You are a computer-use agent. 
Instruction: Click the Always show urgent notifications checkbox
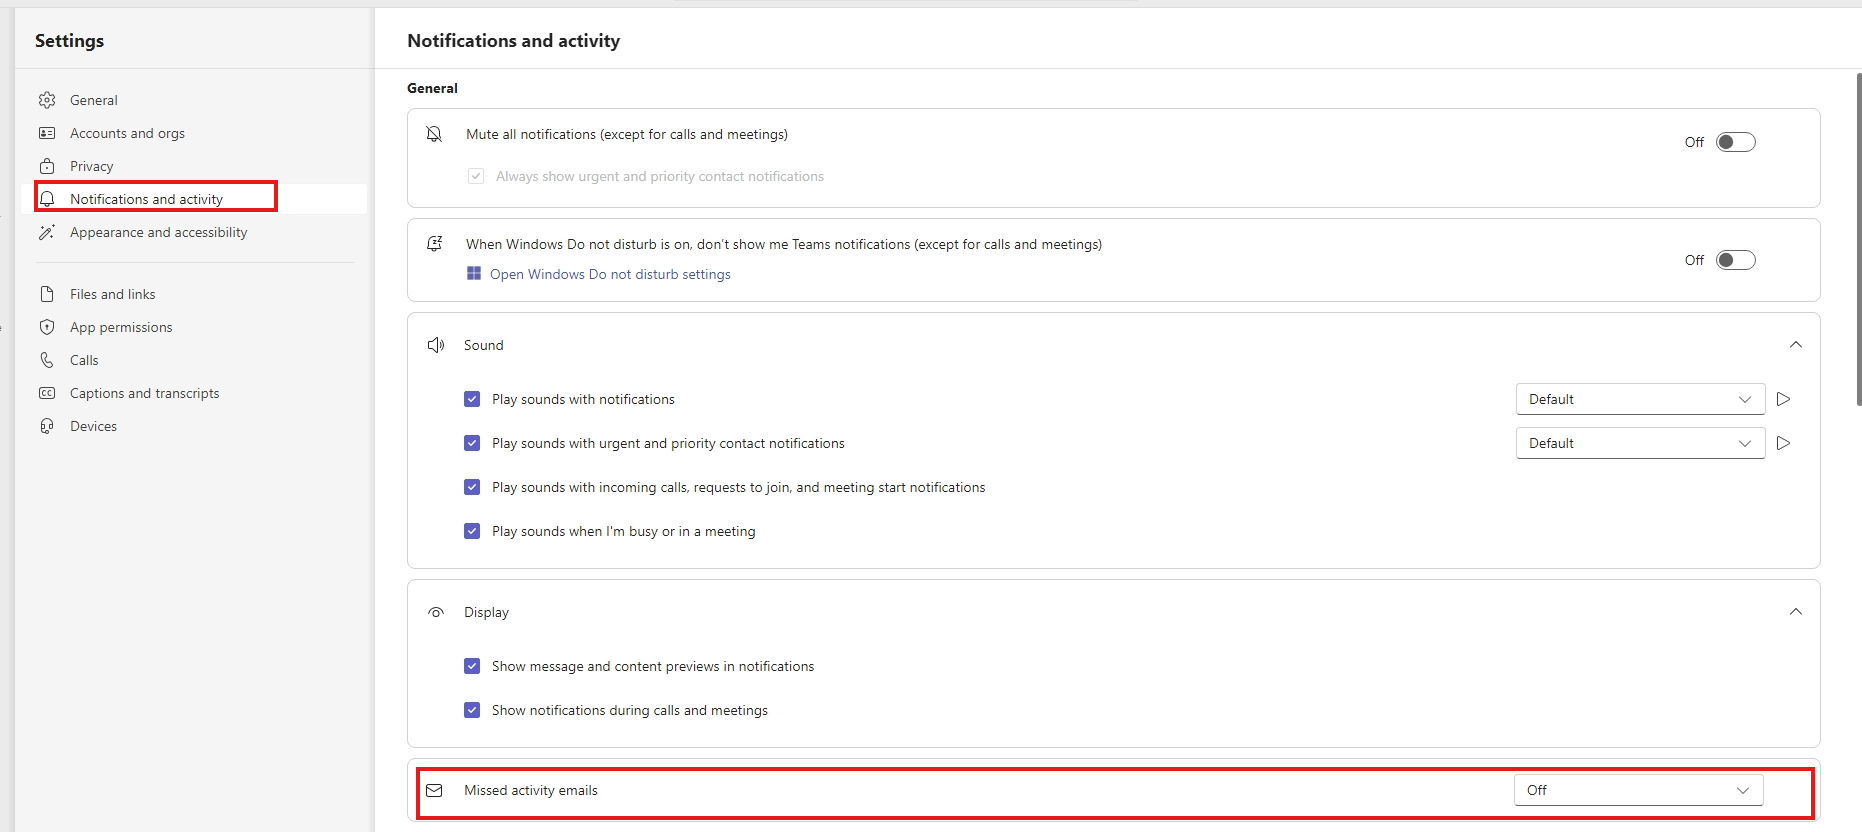pos(476,176)
